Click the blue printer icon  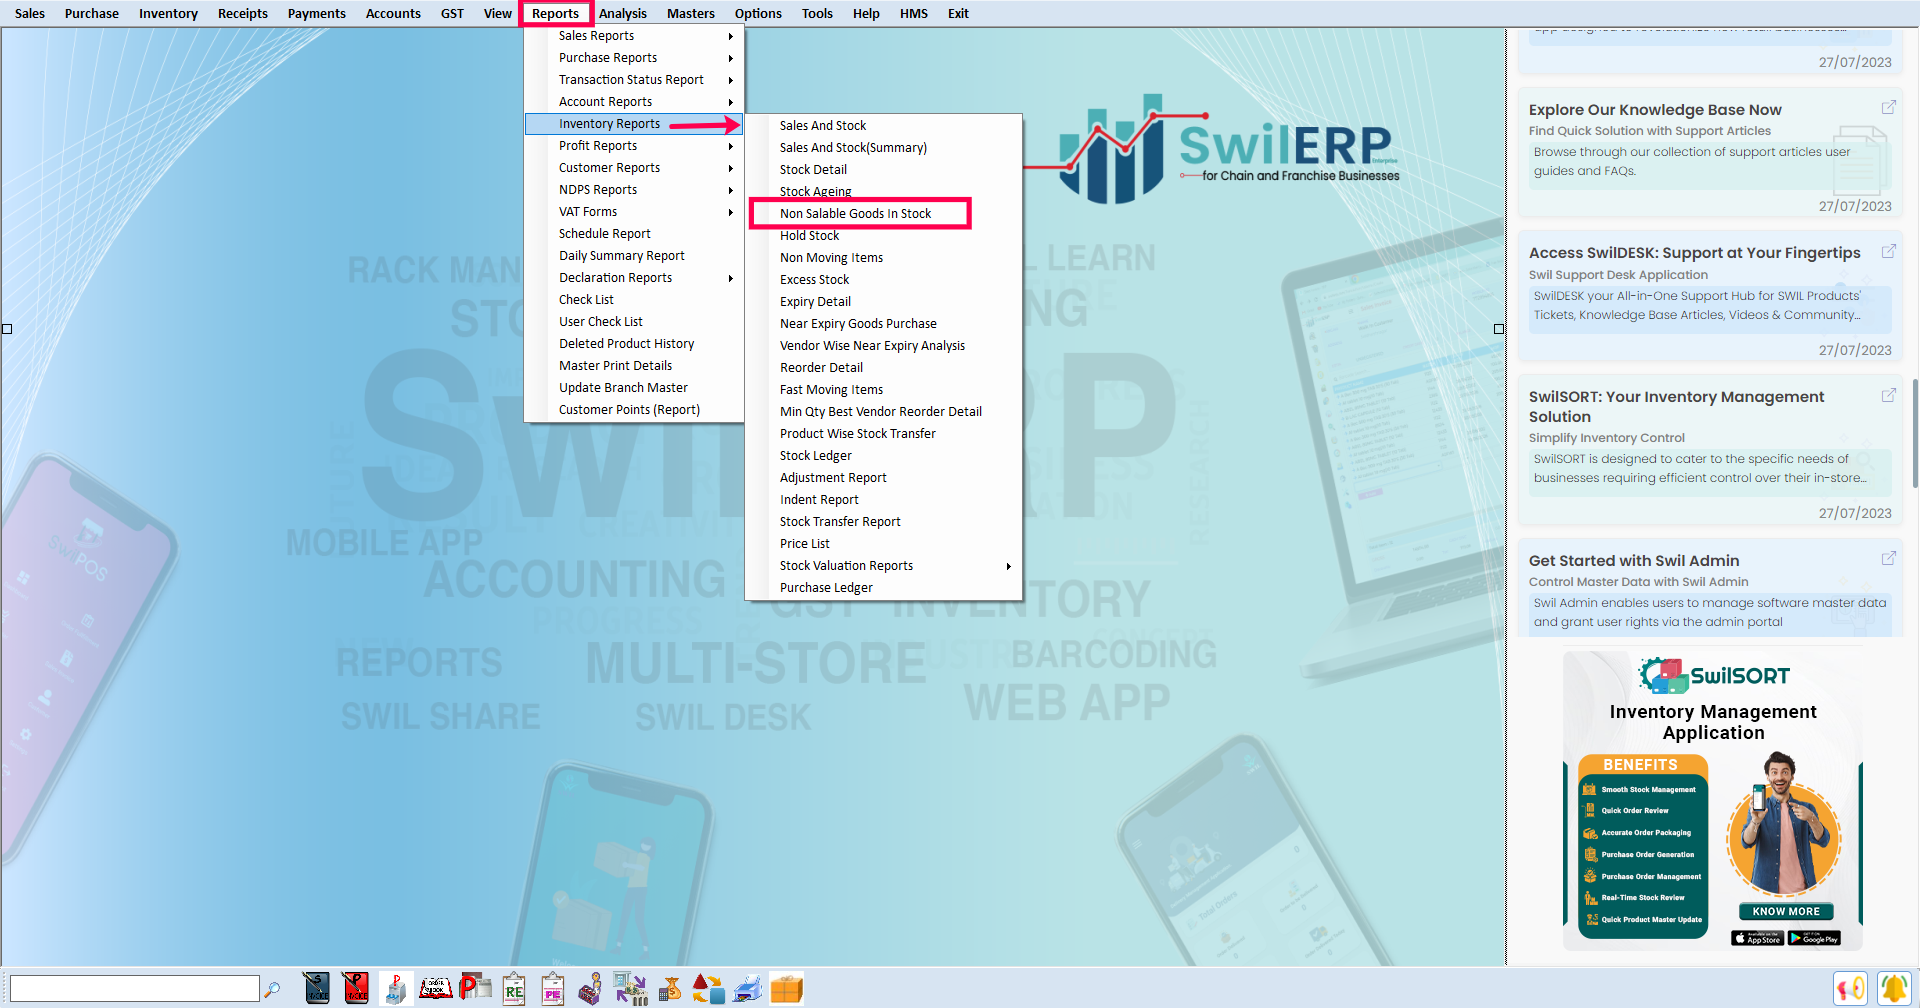point(747,988)
